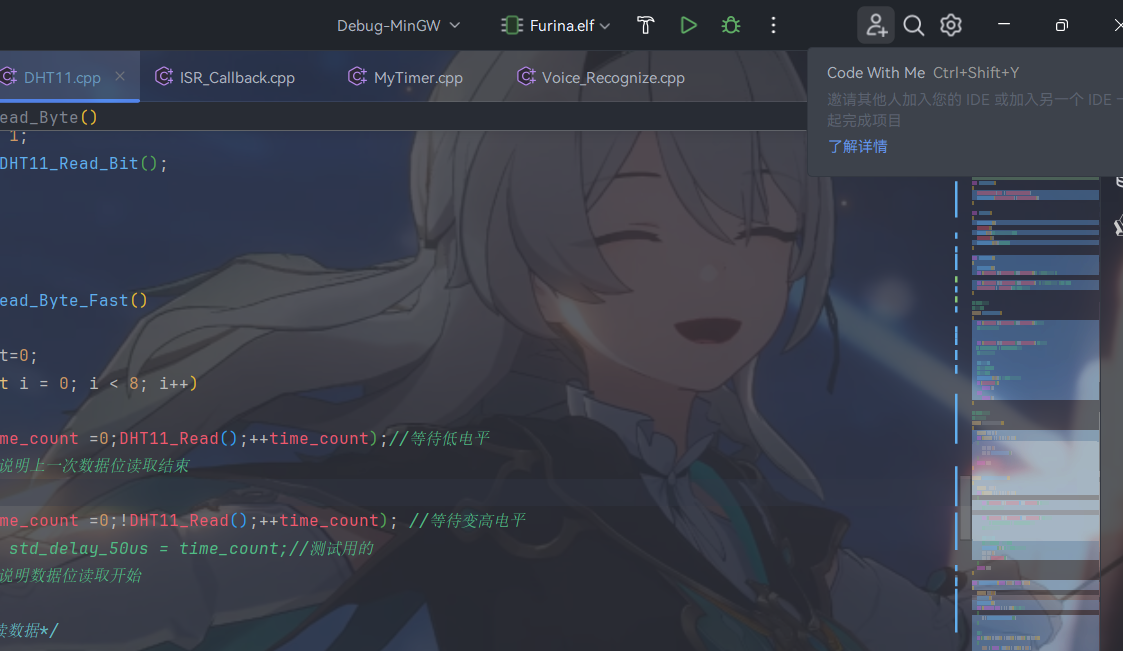Run Furina.elf with the green play button

coord(688,26)
